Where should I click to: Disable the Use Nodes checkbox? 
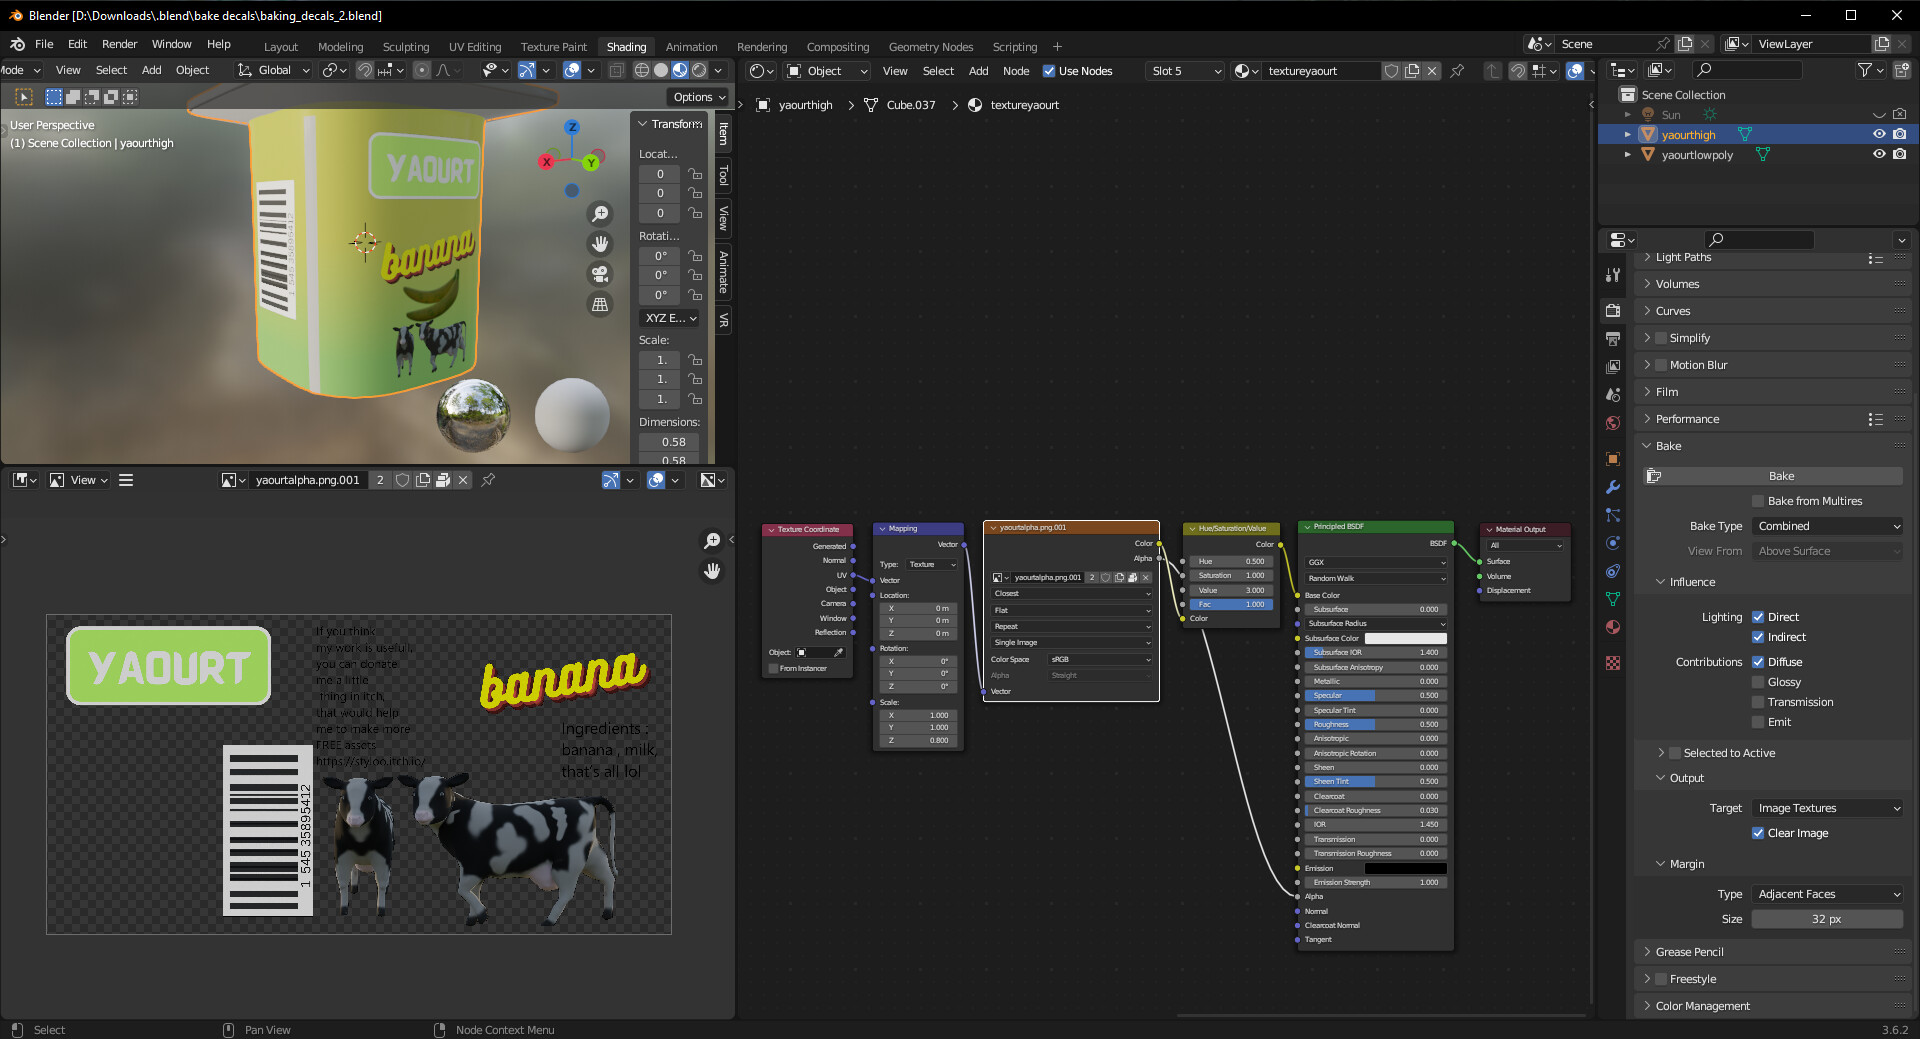[1049, 71]
